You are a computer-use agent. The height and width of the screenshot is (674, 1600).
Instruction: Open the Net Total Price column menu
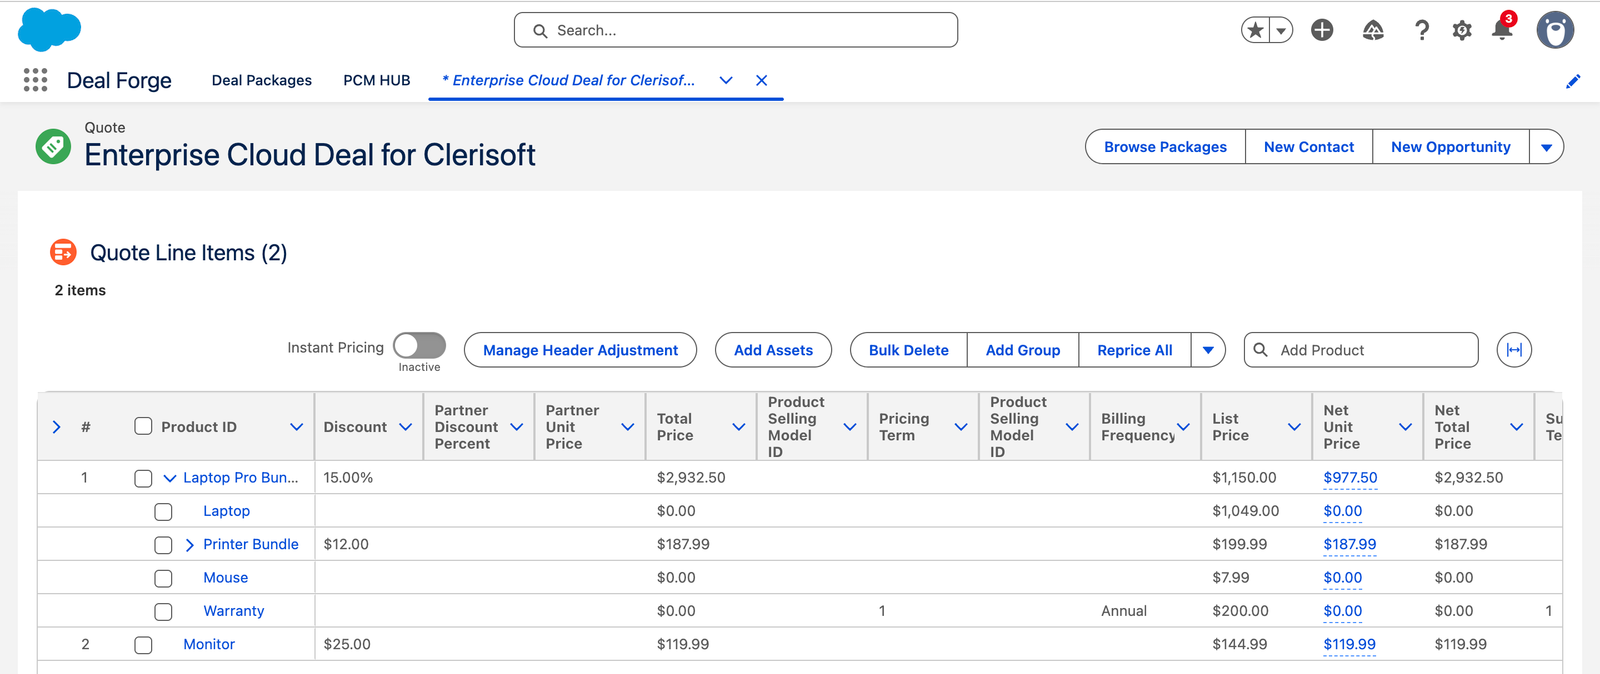coord(1516,427)
